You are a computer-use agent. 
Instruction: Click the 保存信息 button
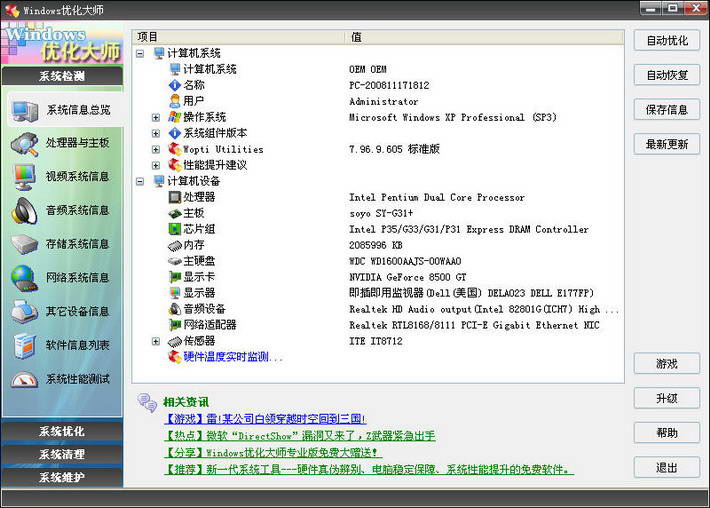667,110
